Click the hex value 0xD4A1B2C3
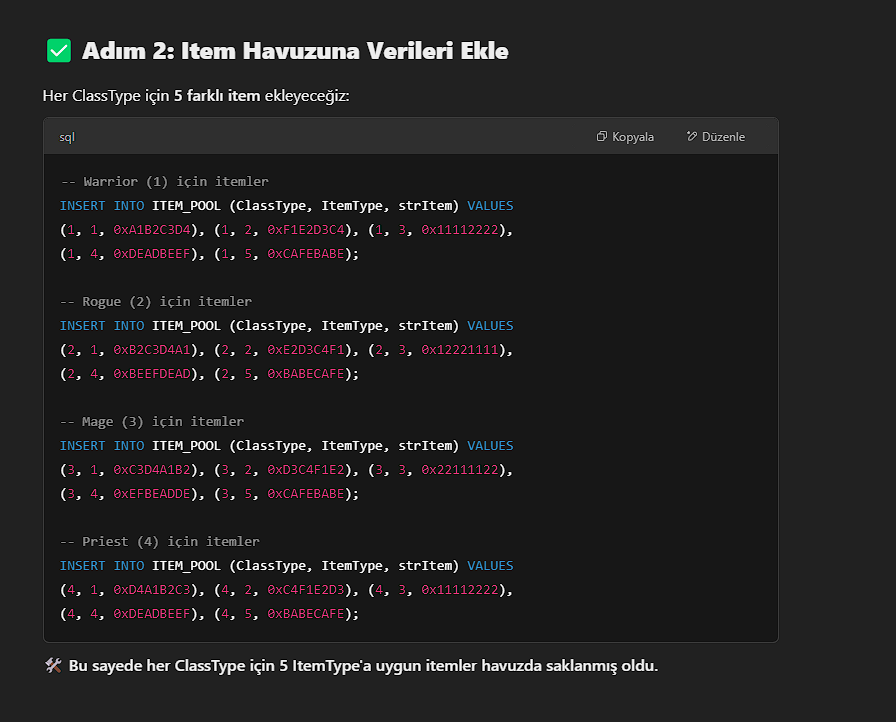 151,589
